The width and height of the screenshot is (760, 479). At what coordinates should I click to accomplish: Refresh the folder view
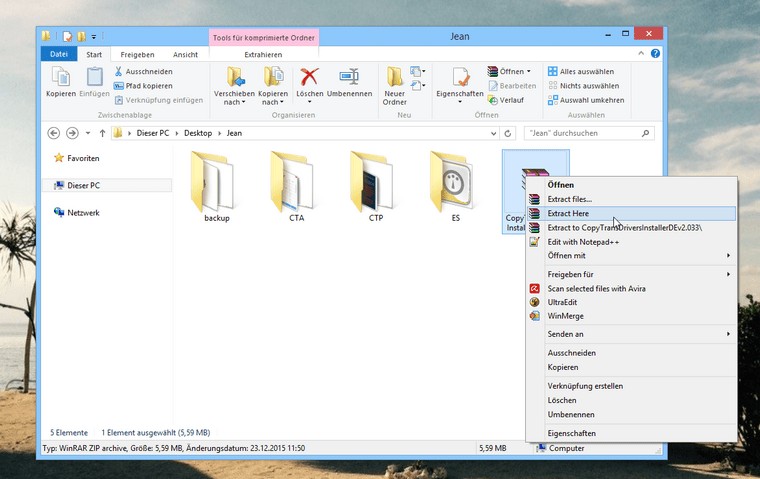507,133
